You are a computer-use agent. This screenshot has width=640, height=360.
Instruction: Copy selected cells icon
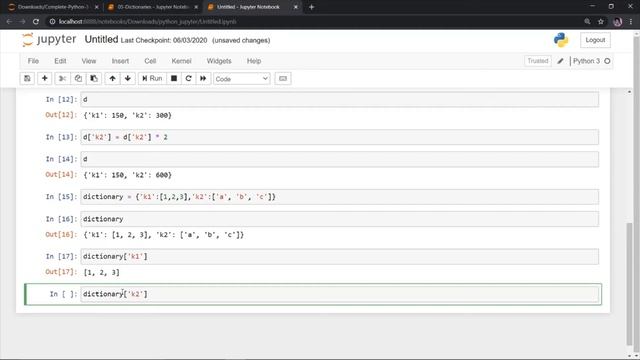point(78,78)
